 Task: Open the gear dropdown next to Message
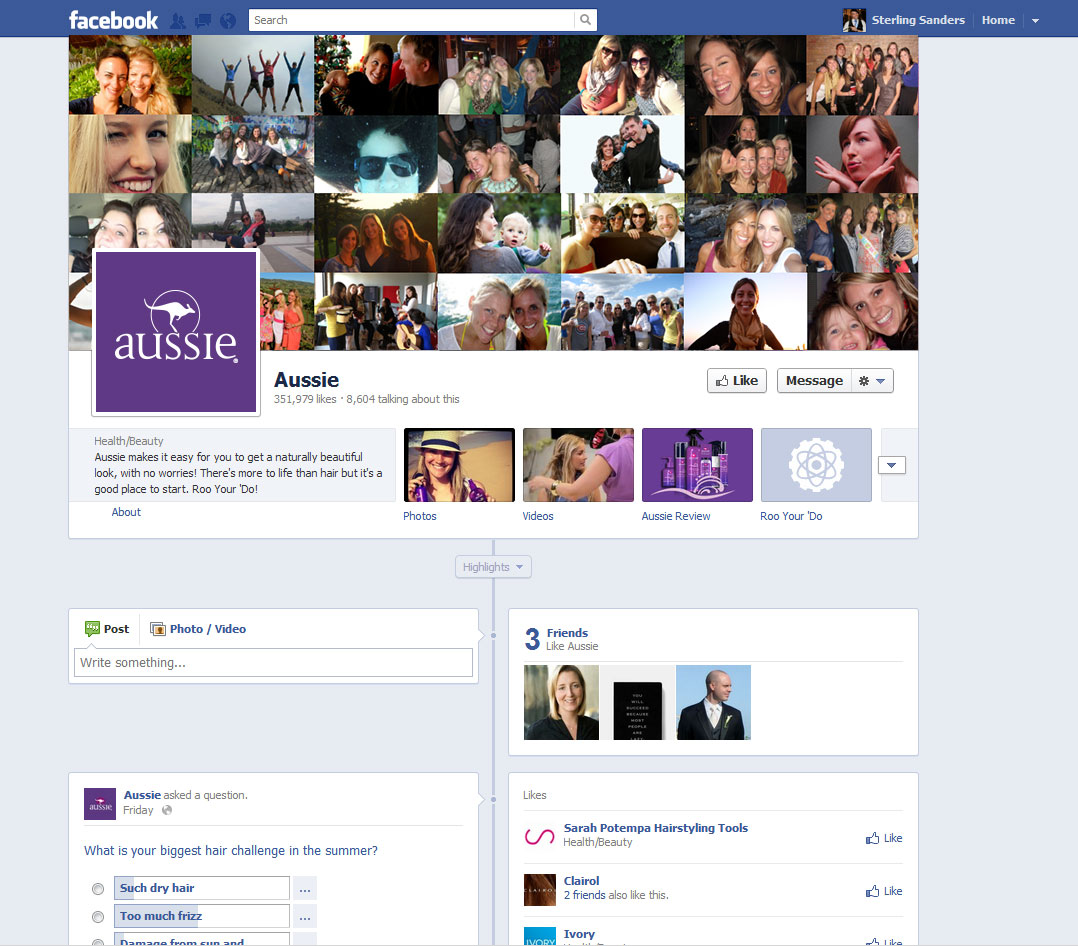tap(872, 381)
